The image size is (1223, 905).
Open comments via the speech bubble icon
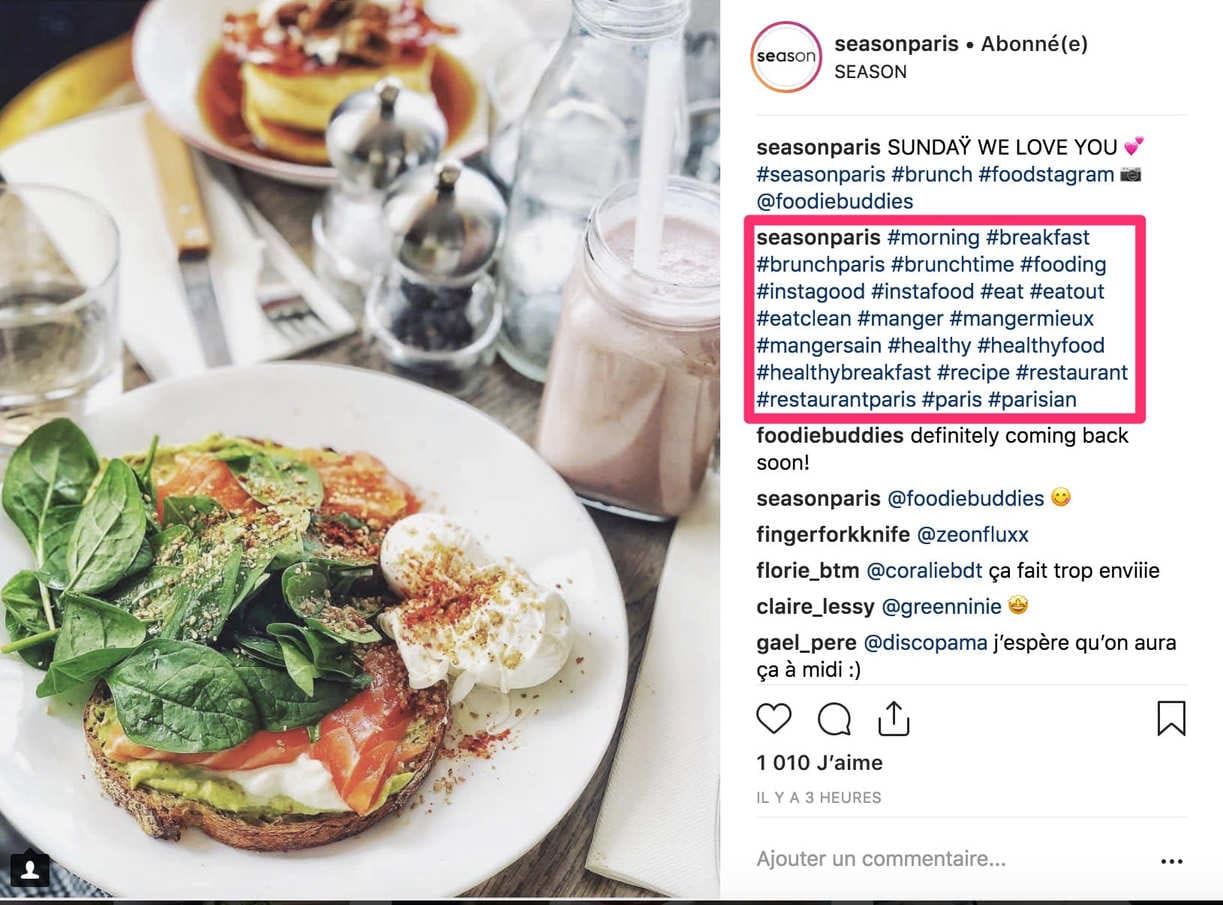834,718
